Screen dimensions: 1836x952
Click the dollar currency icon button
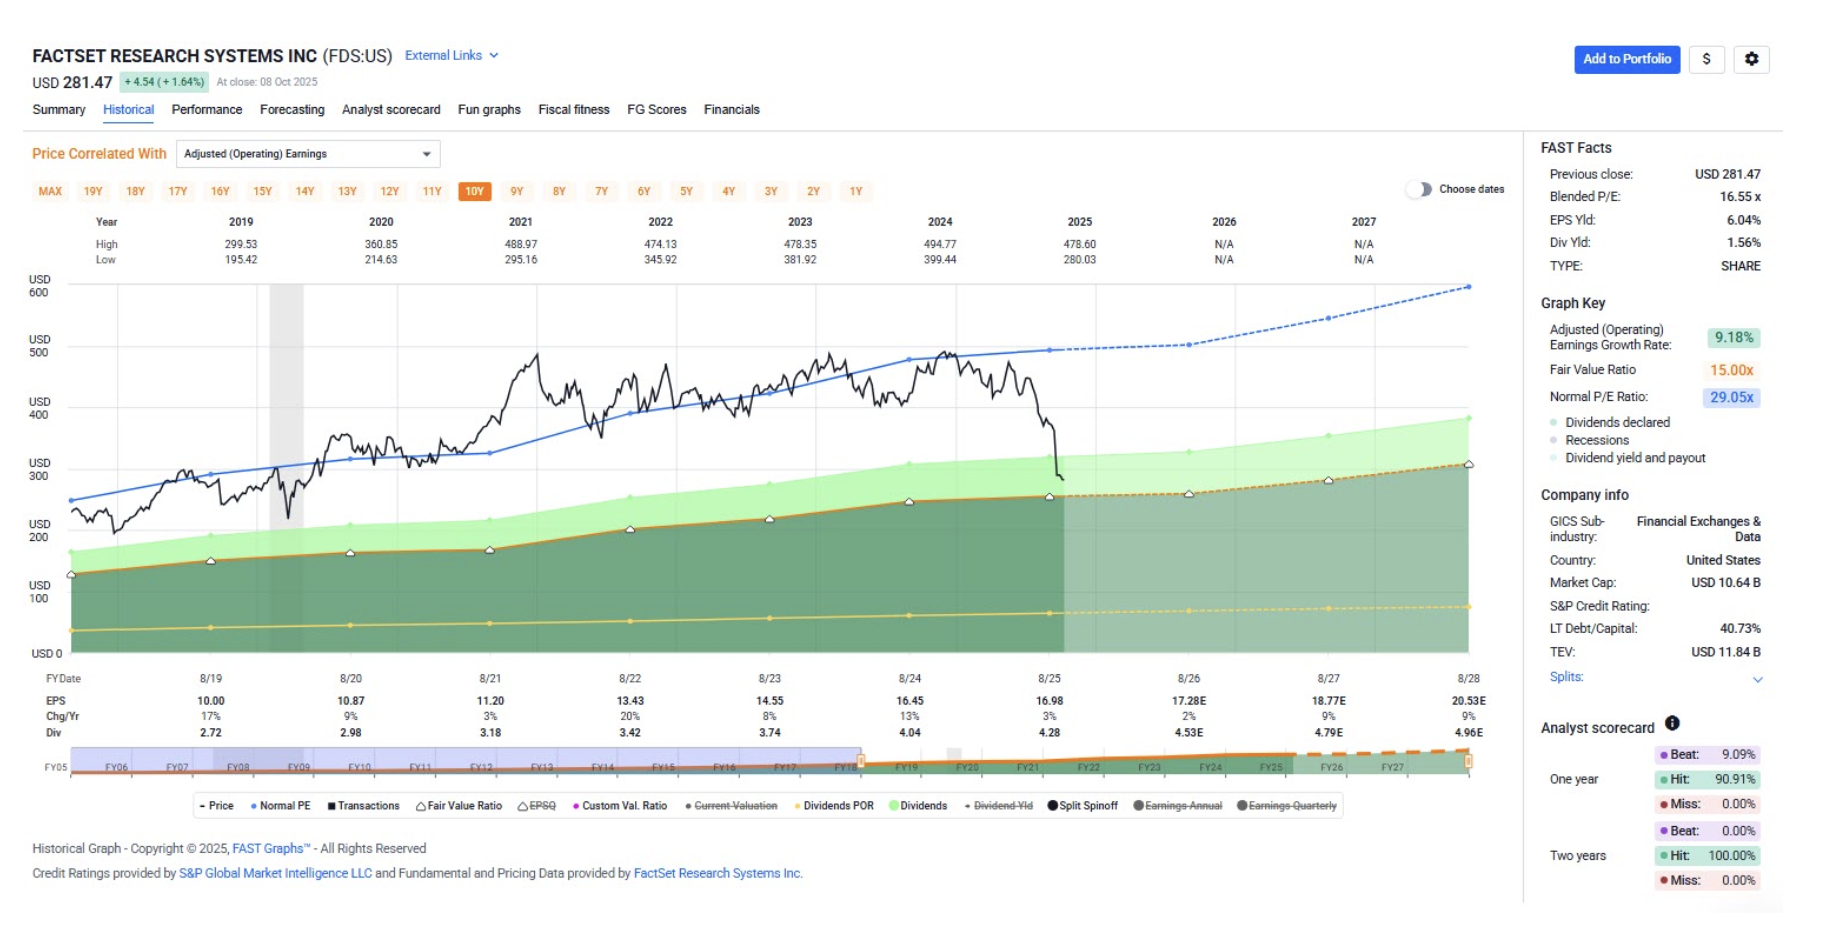click(x=1706, y=59)
